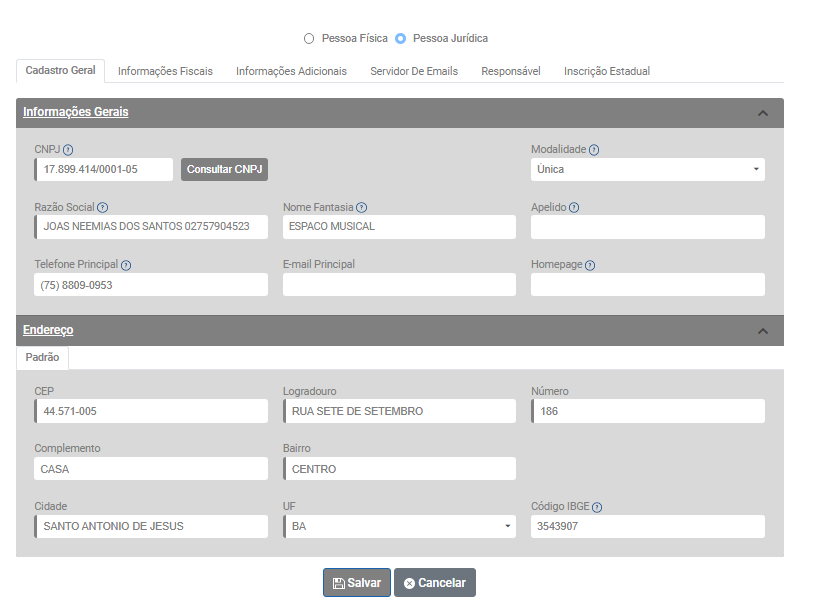Click the help icon by Telefone Principal
The width and height of the screenshot is (831, 614).
(x=126, y=266)
